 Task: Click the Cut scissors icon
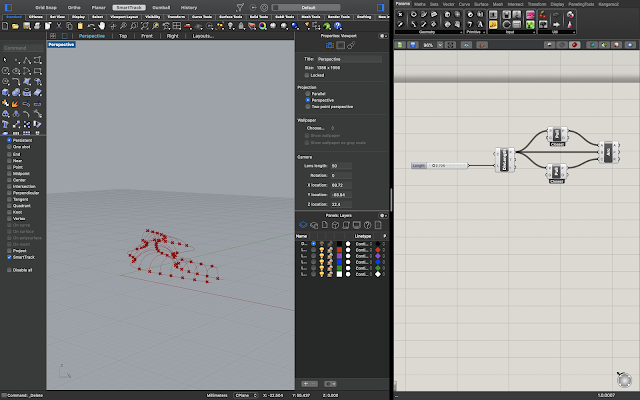click(x=59, y=26)
